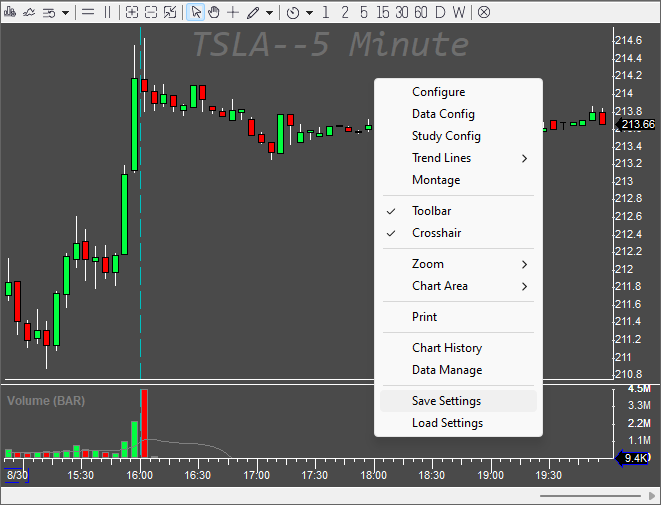The height and width of the screenshot is (505, 661).
Task: Click the Volume (BAR) study label
Action: [46, 400]
